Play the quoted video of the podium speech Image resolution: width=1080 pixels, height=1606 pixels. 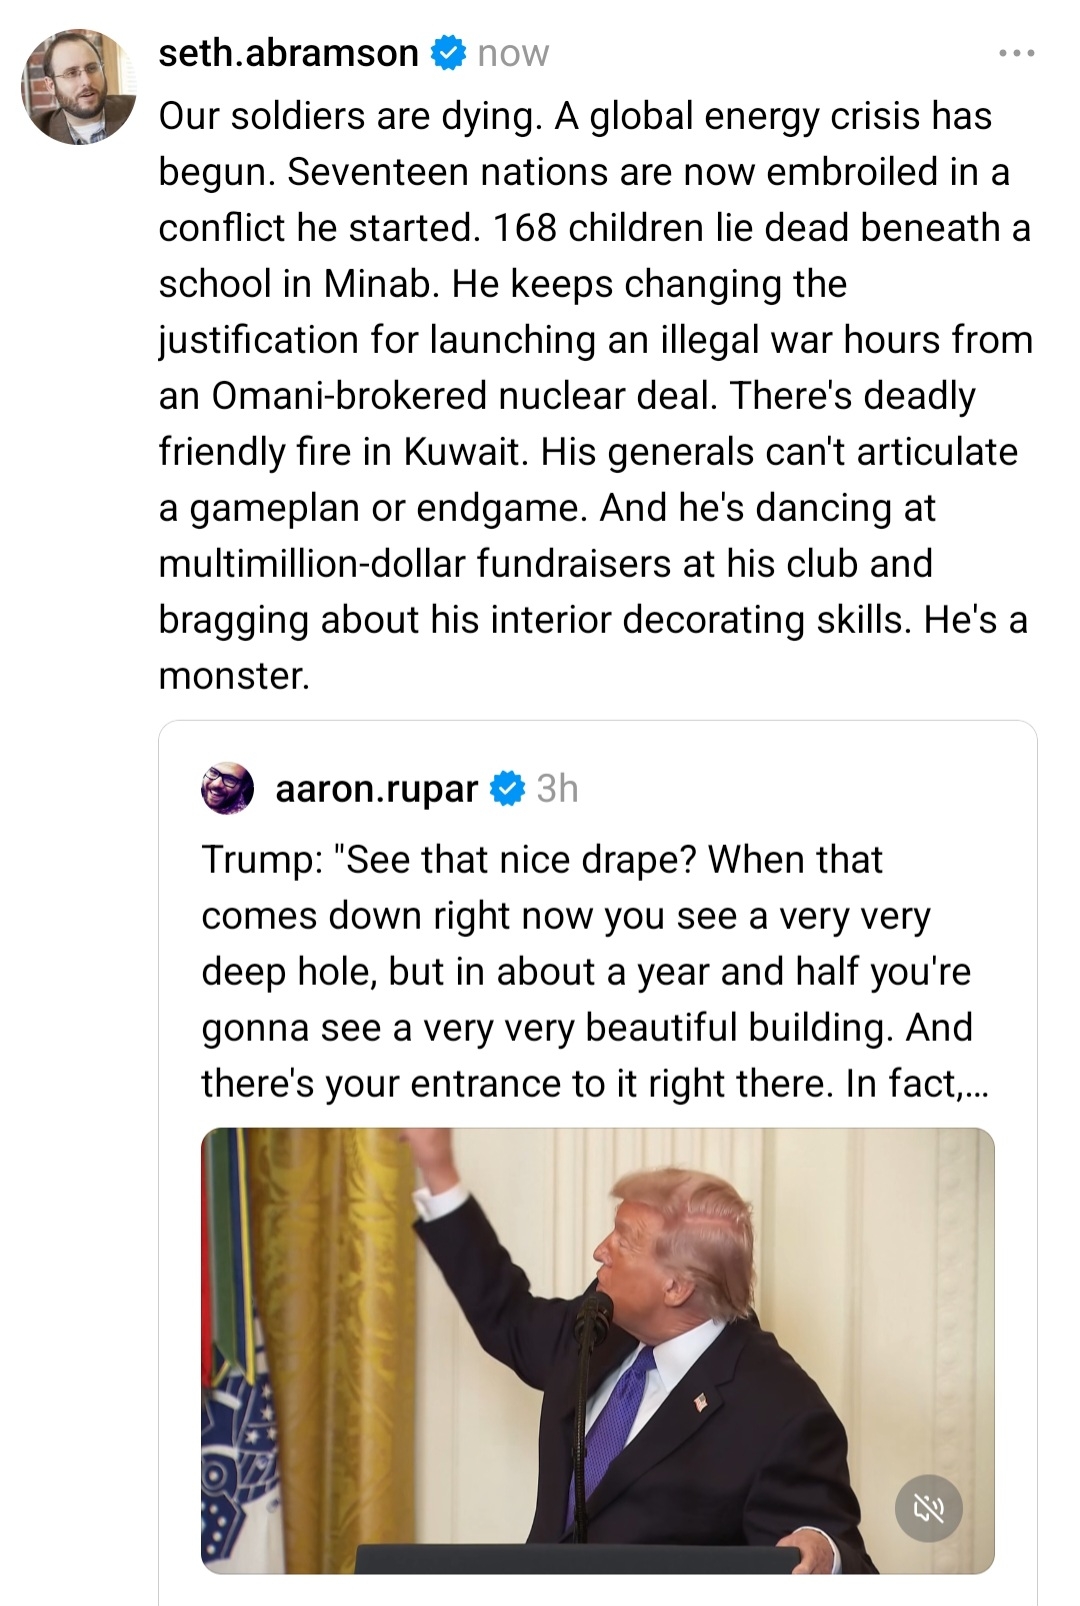tap(597, 1350)
